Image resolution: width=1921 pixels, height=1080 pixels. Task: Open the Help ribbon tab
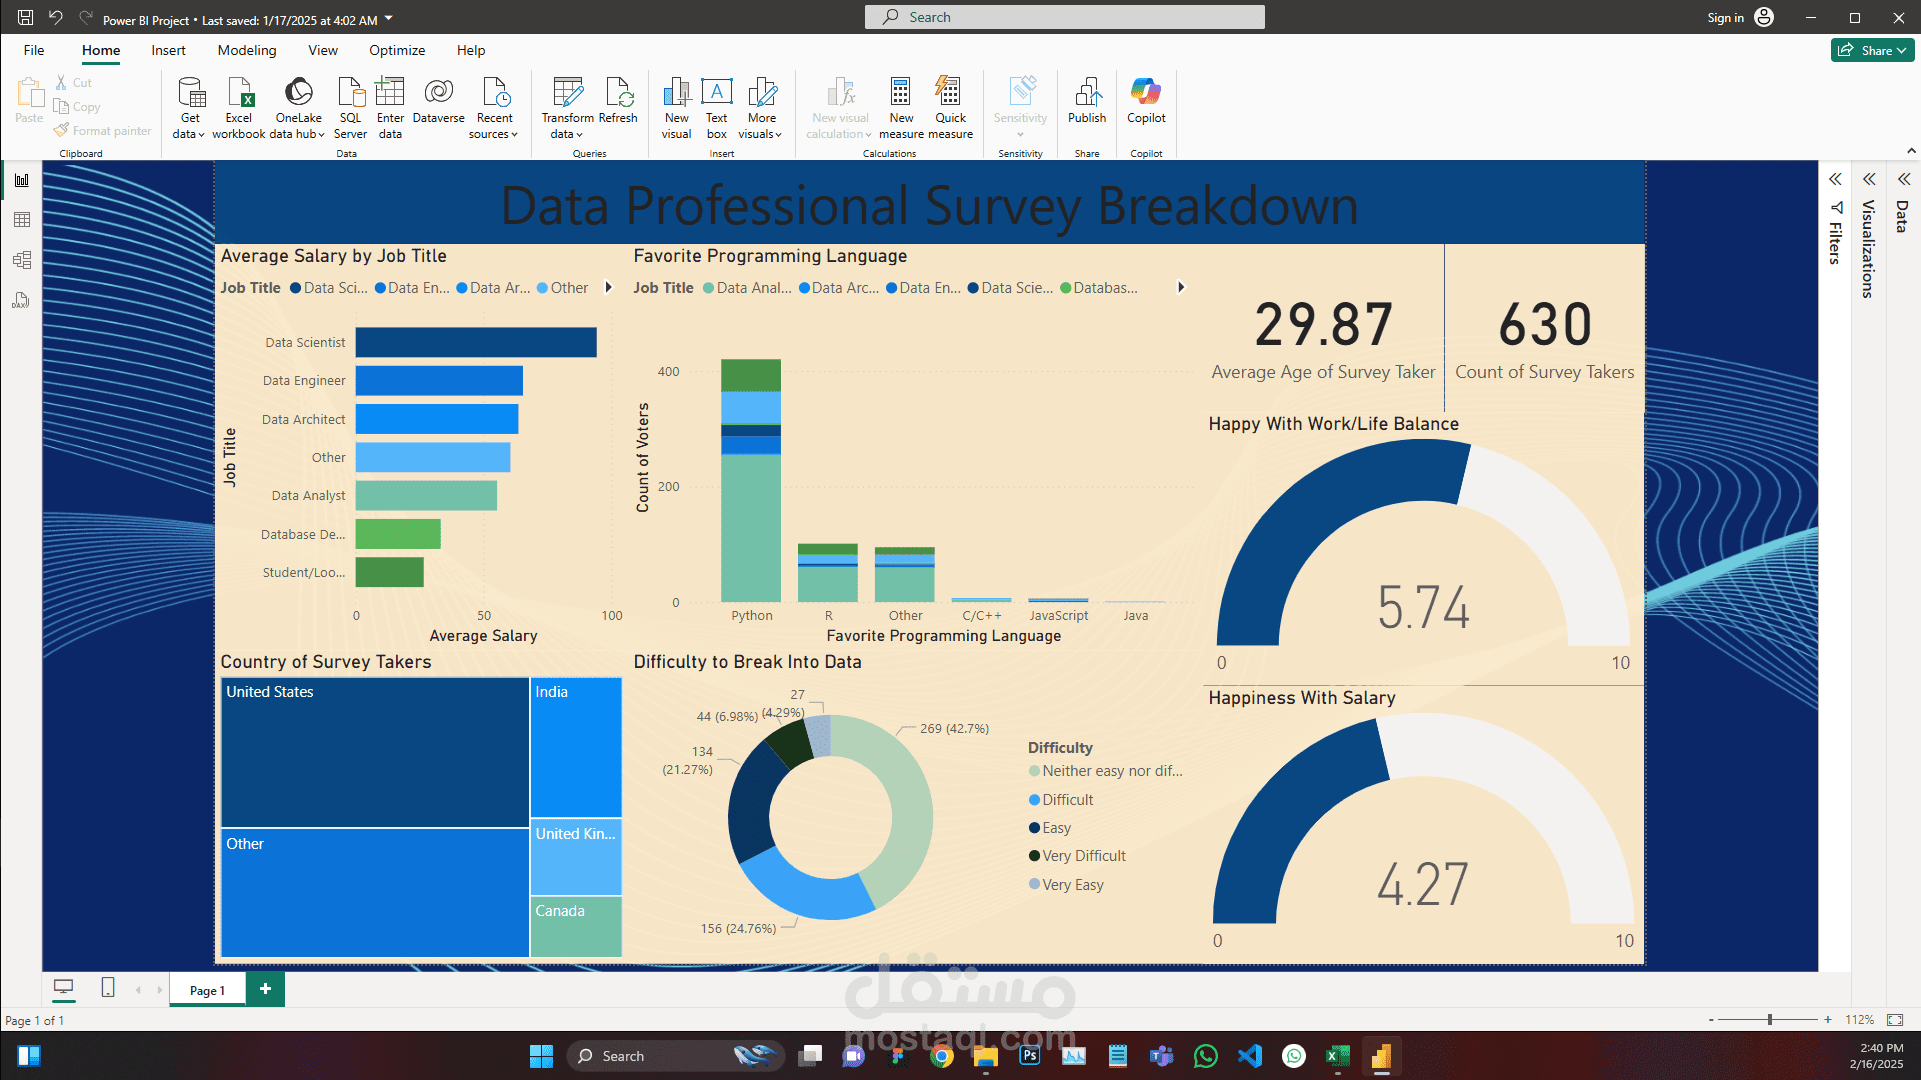tap(471, 50)
